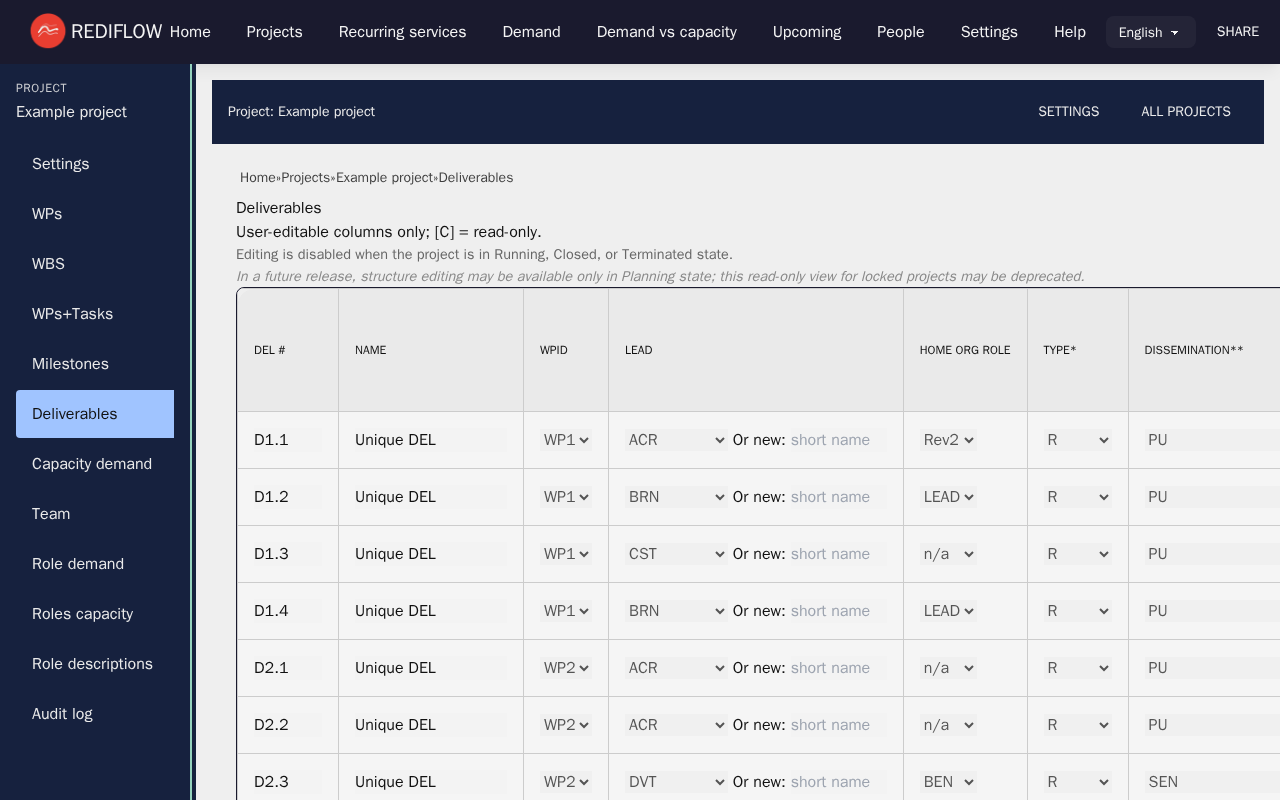Viewport: 1280px width, 800px height.
Task: Open the Type dropdown for D2.1
Action: (1077, 668)
